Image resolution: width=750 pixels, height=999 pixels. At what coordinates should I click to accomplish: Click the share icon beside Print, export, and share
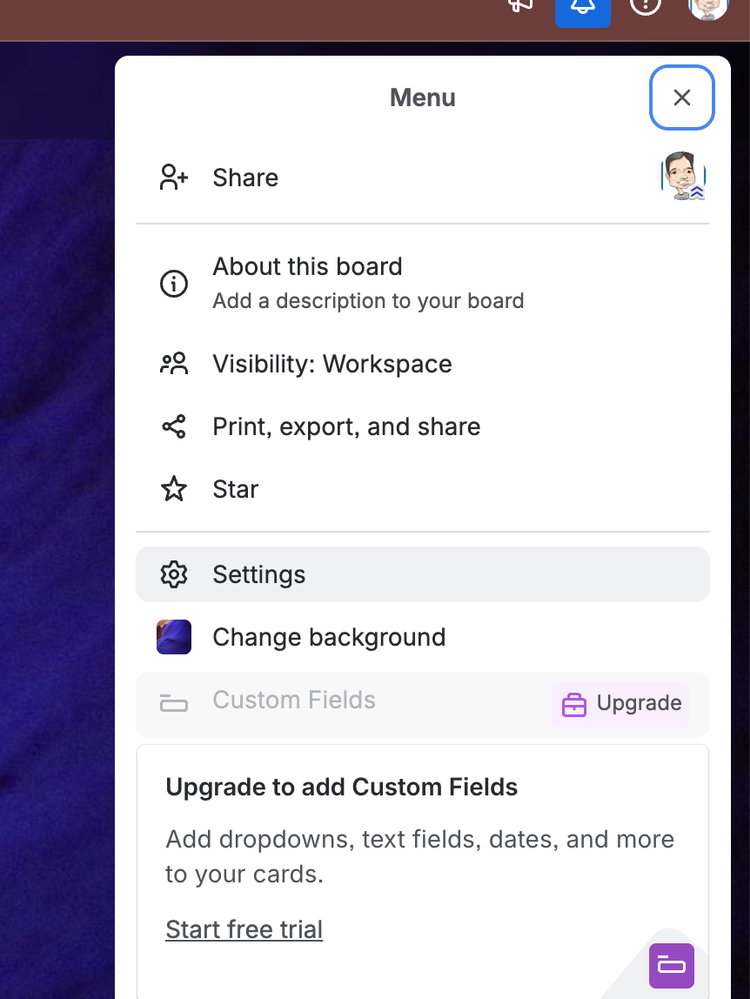[x=173, y=426]
